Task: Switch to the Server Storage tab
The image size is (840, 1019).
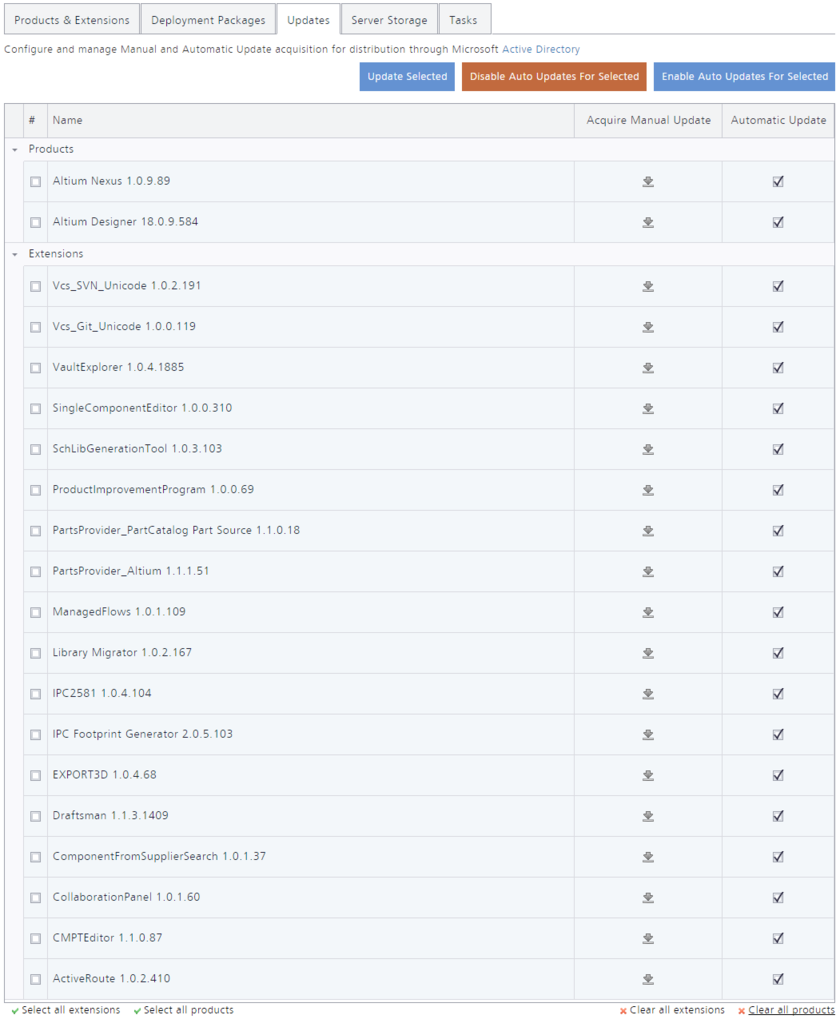Action: point(389,18)
